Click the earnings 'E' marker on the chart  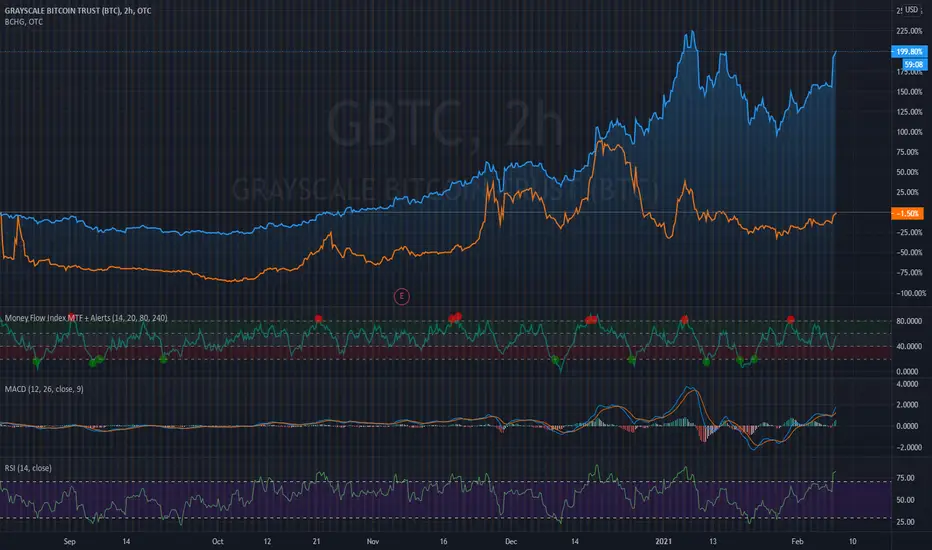(x=402, y=296)
